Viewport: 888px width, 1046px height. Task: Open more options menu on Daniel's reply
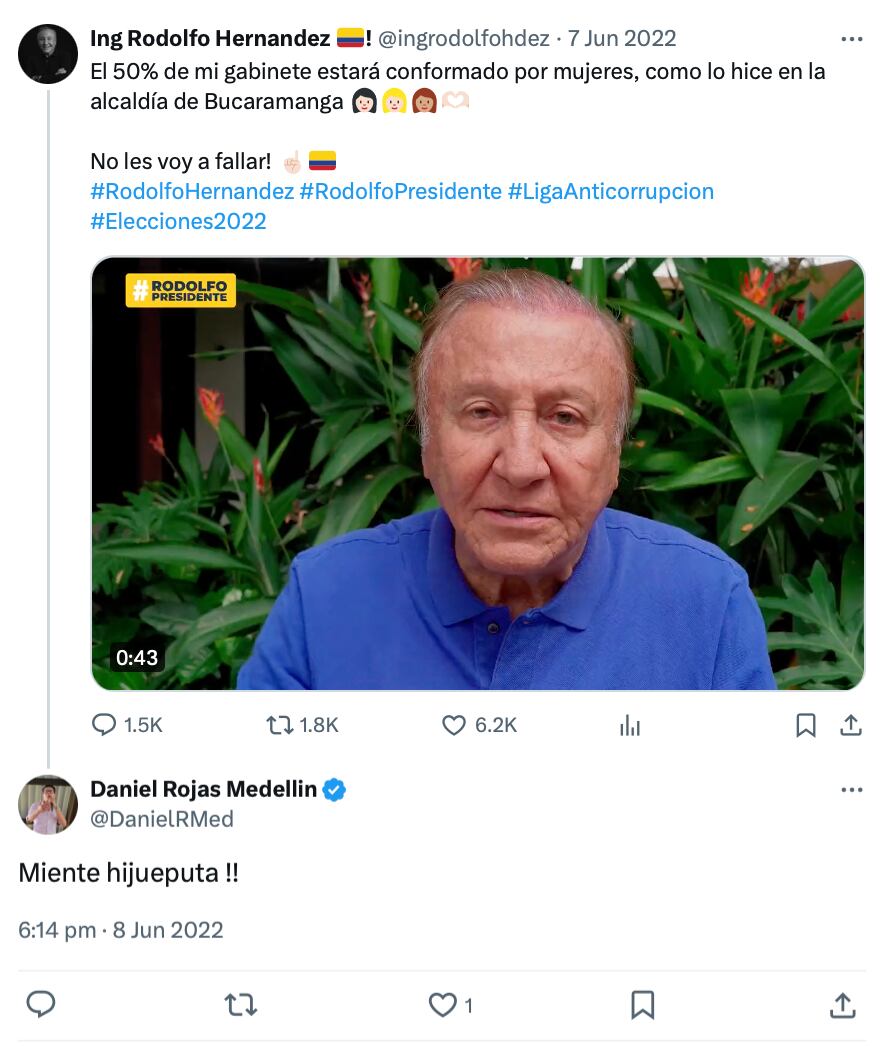(853, 789)
